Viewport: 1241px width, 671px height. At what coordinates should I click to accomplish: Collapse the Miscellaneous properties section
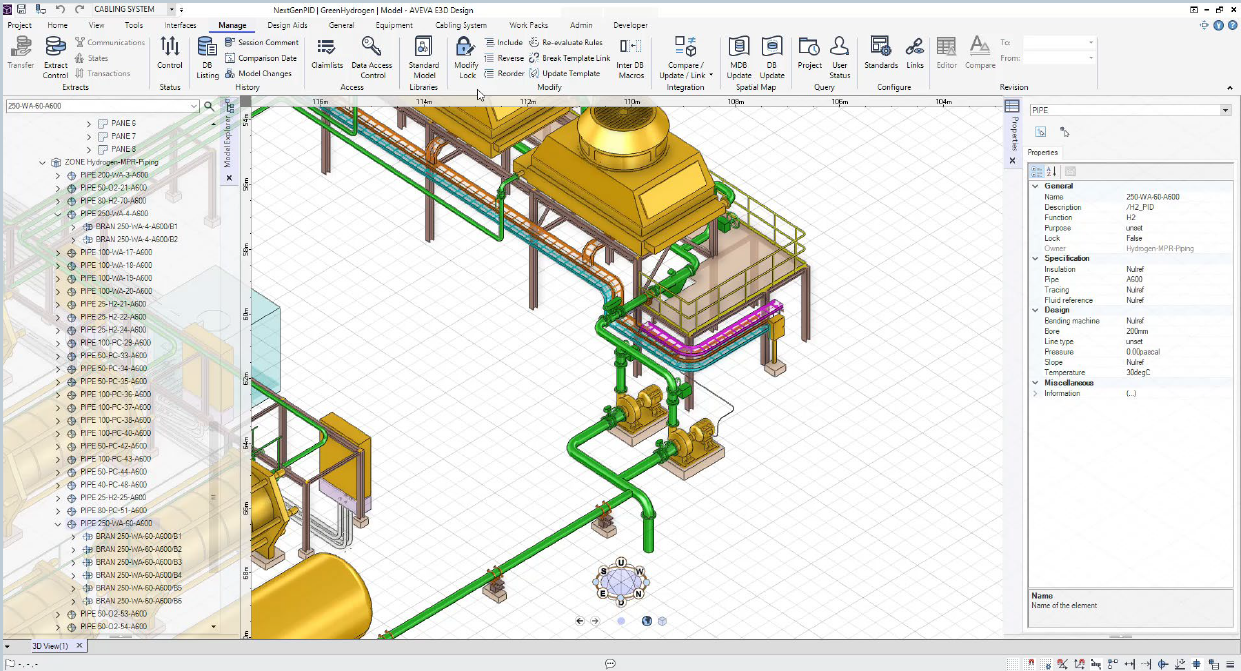[1035, 383]
